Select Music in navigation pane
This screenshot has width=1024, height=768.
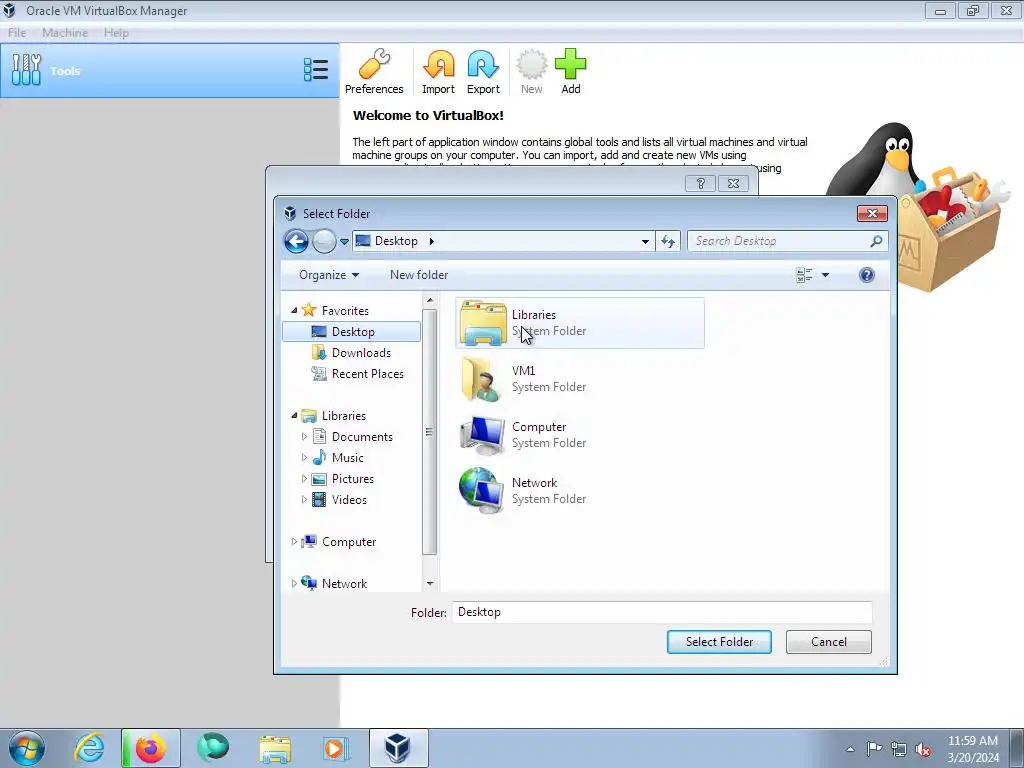pos(338,457)
